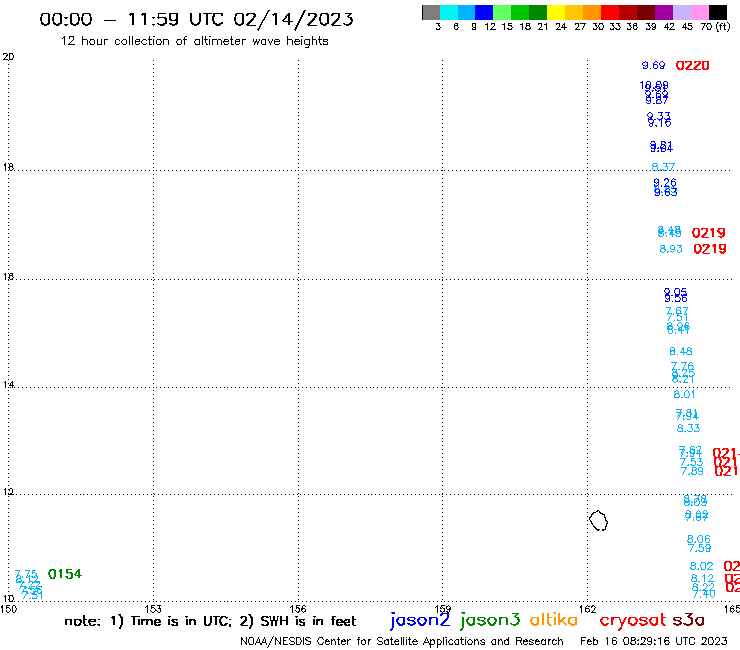The image size is (740, 650).
Task: Click the note about UTC time and SWH
Action: pyautogui.click(x=210, y=621)
